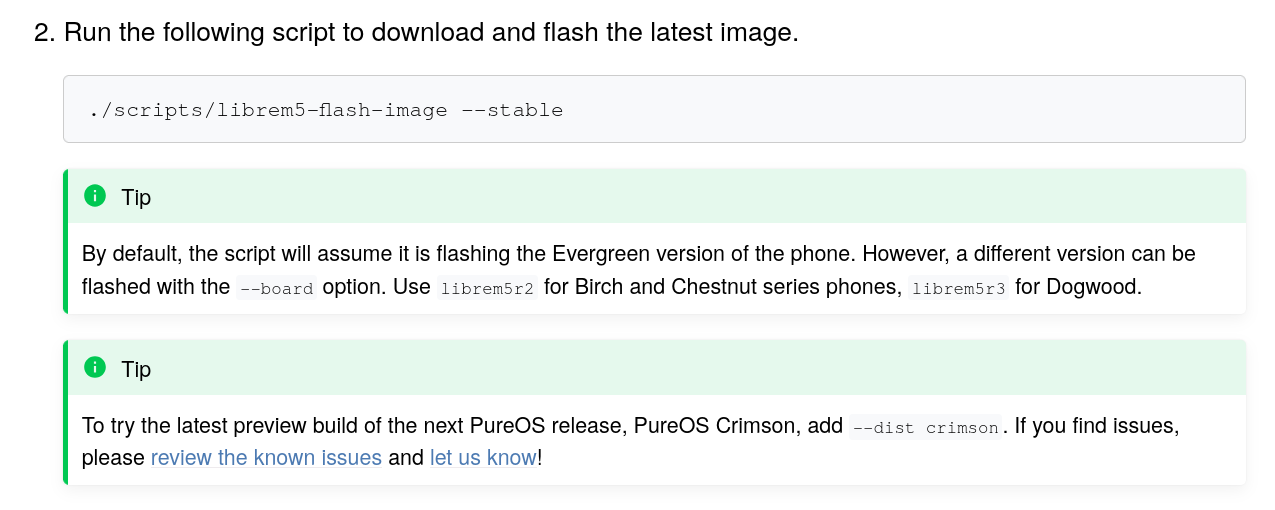
Task: Click info icon in the PureOS Crimson tip
Action: click(95, 368)
